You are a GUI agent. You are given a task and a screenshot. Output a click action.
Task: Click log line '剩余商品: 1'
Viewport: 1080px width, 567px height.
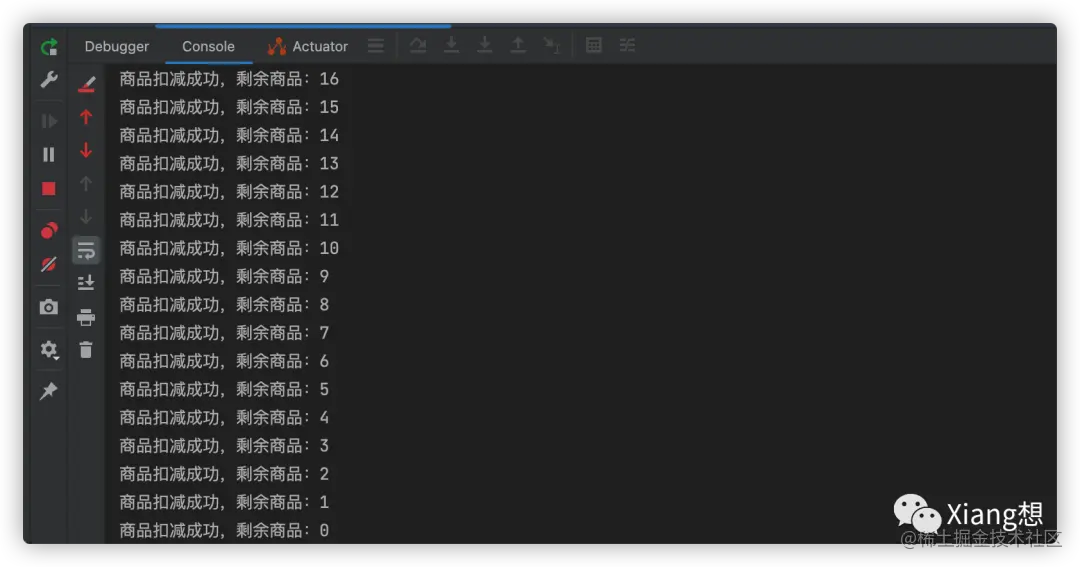[x=225, y=503]
